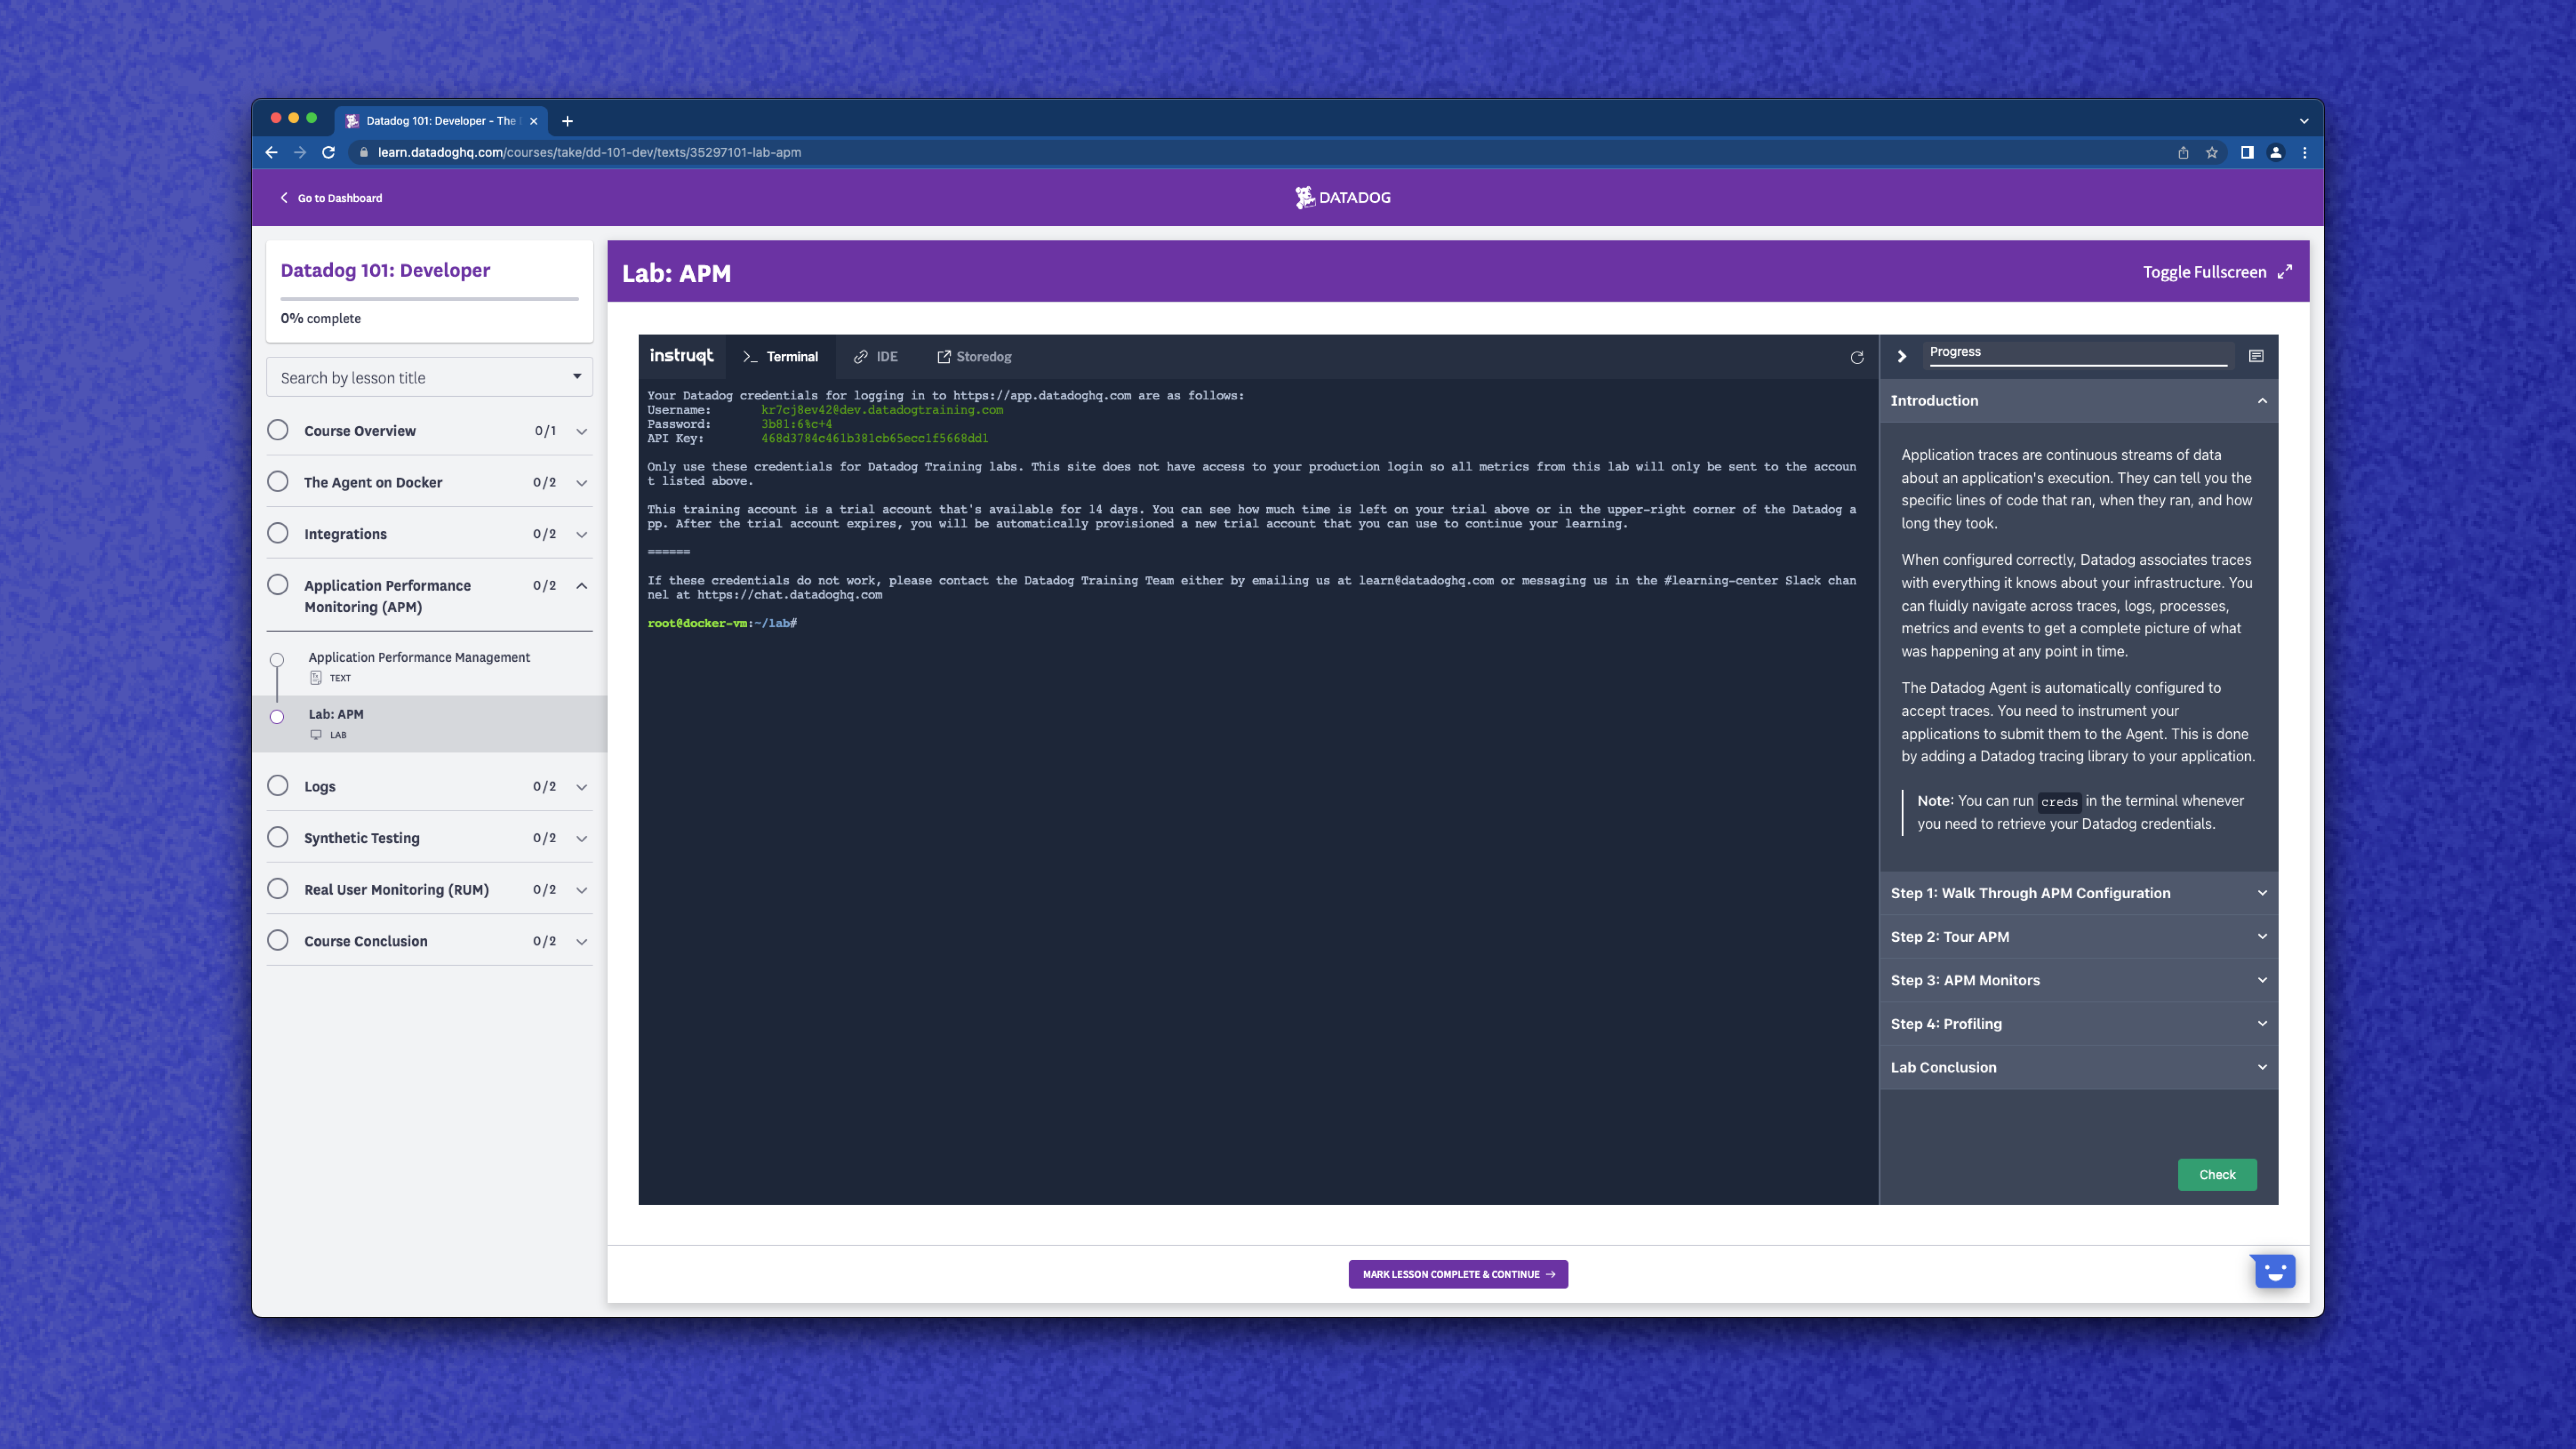2576x1449 pixels.
Task: Select the Course Overview completion radio button
Action: click(277, 430)
